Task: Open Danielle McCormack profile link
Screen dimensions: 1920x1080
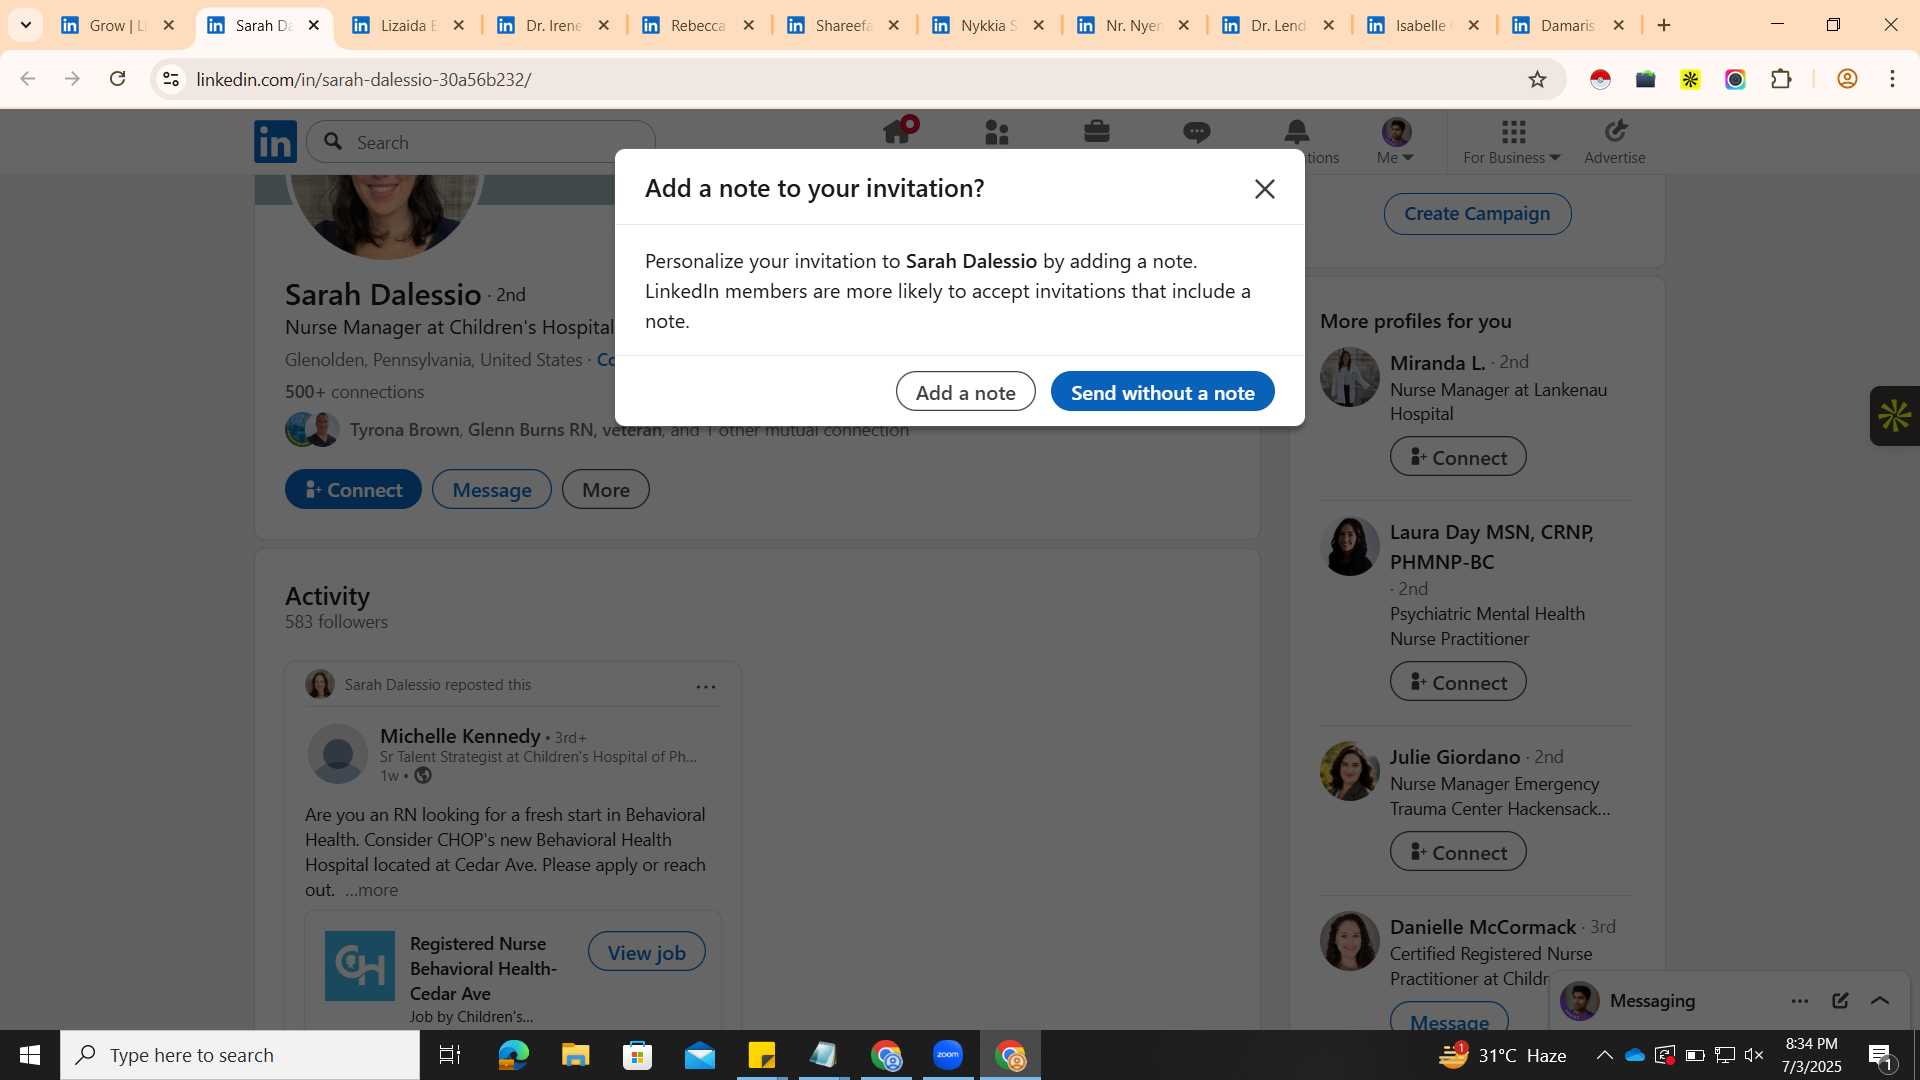Action: tap(1483, 927)
